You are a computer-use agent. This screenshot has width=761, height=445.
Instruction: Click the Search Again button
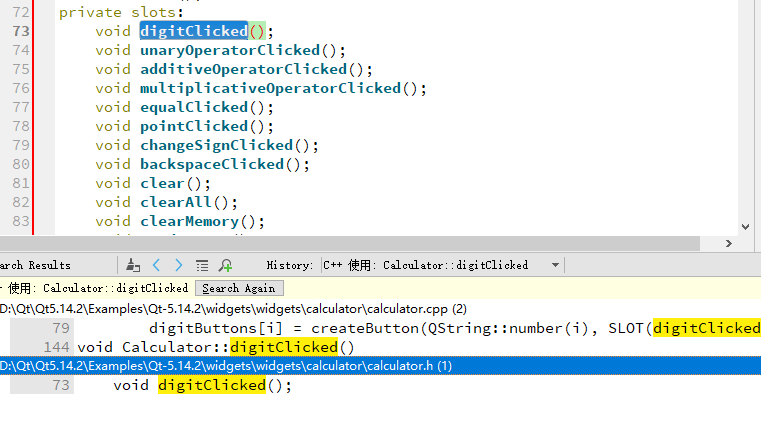(239, 288)
